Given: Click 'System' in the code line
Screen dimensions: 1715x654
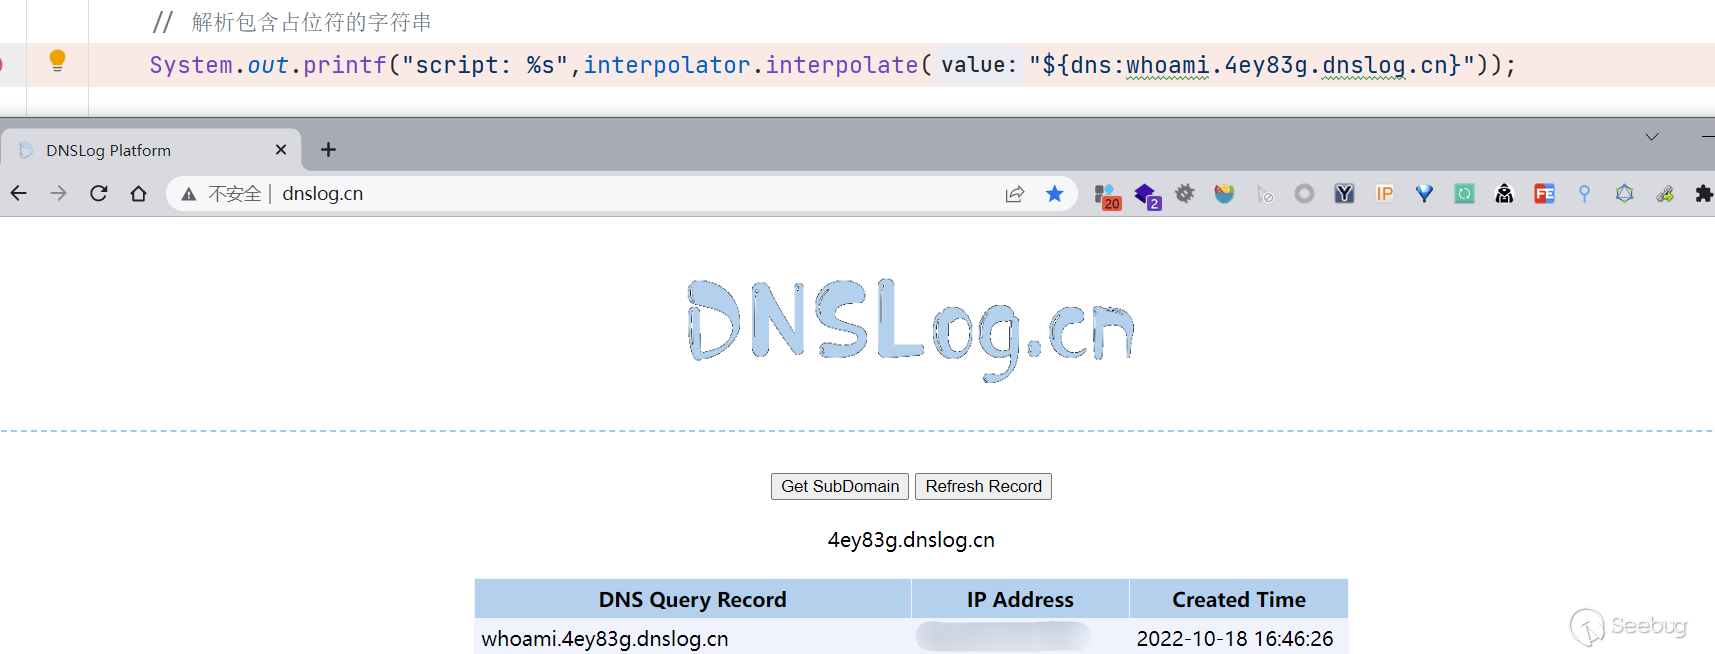Looking at the screenshot, I should [191, 65].
